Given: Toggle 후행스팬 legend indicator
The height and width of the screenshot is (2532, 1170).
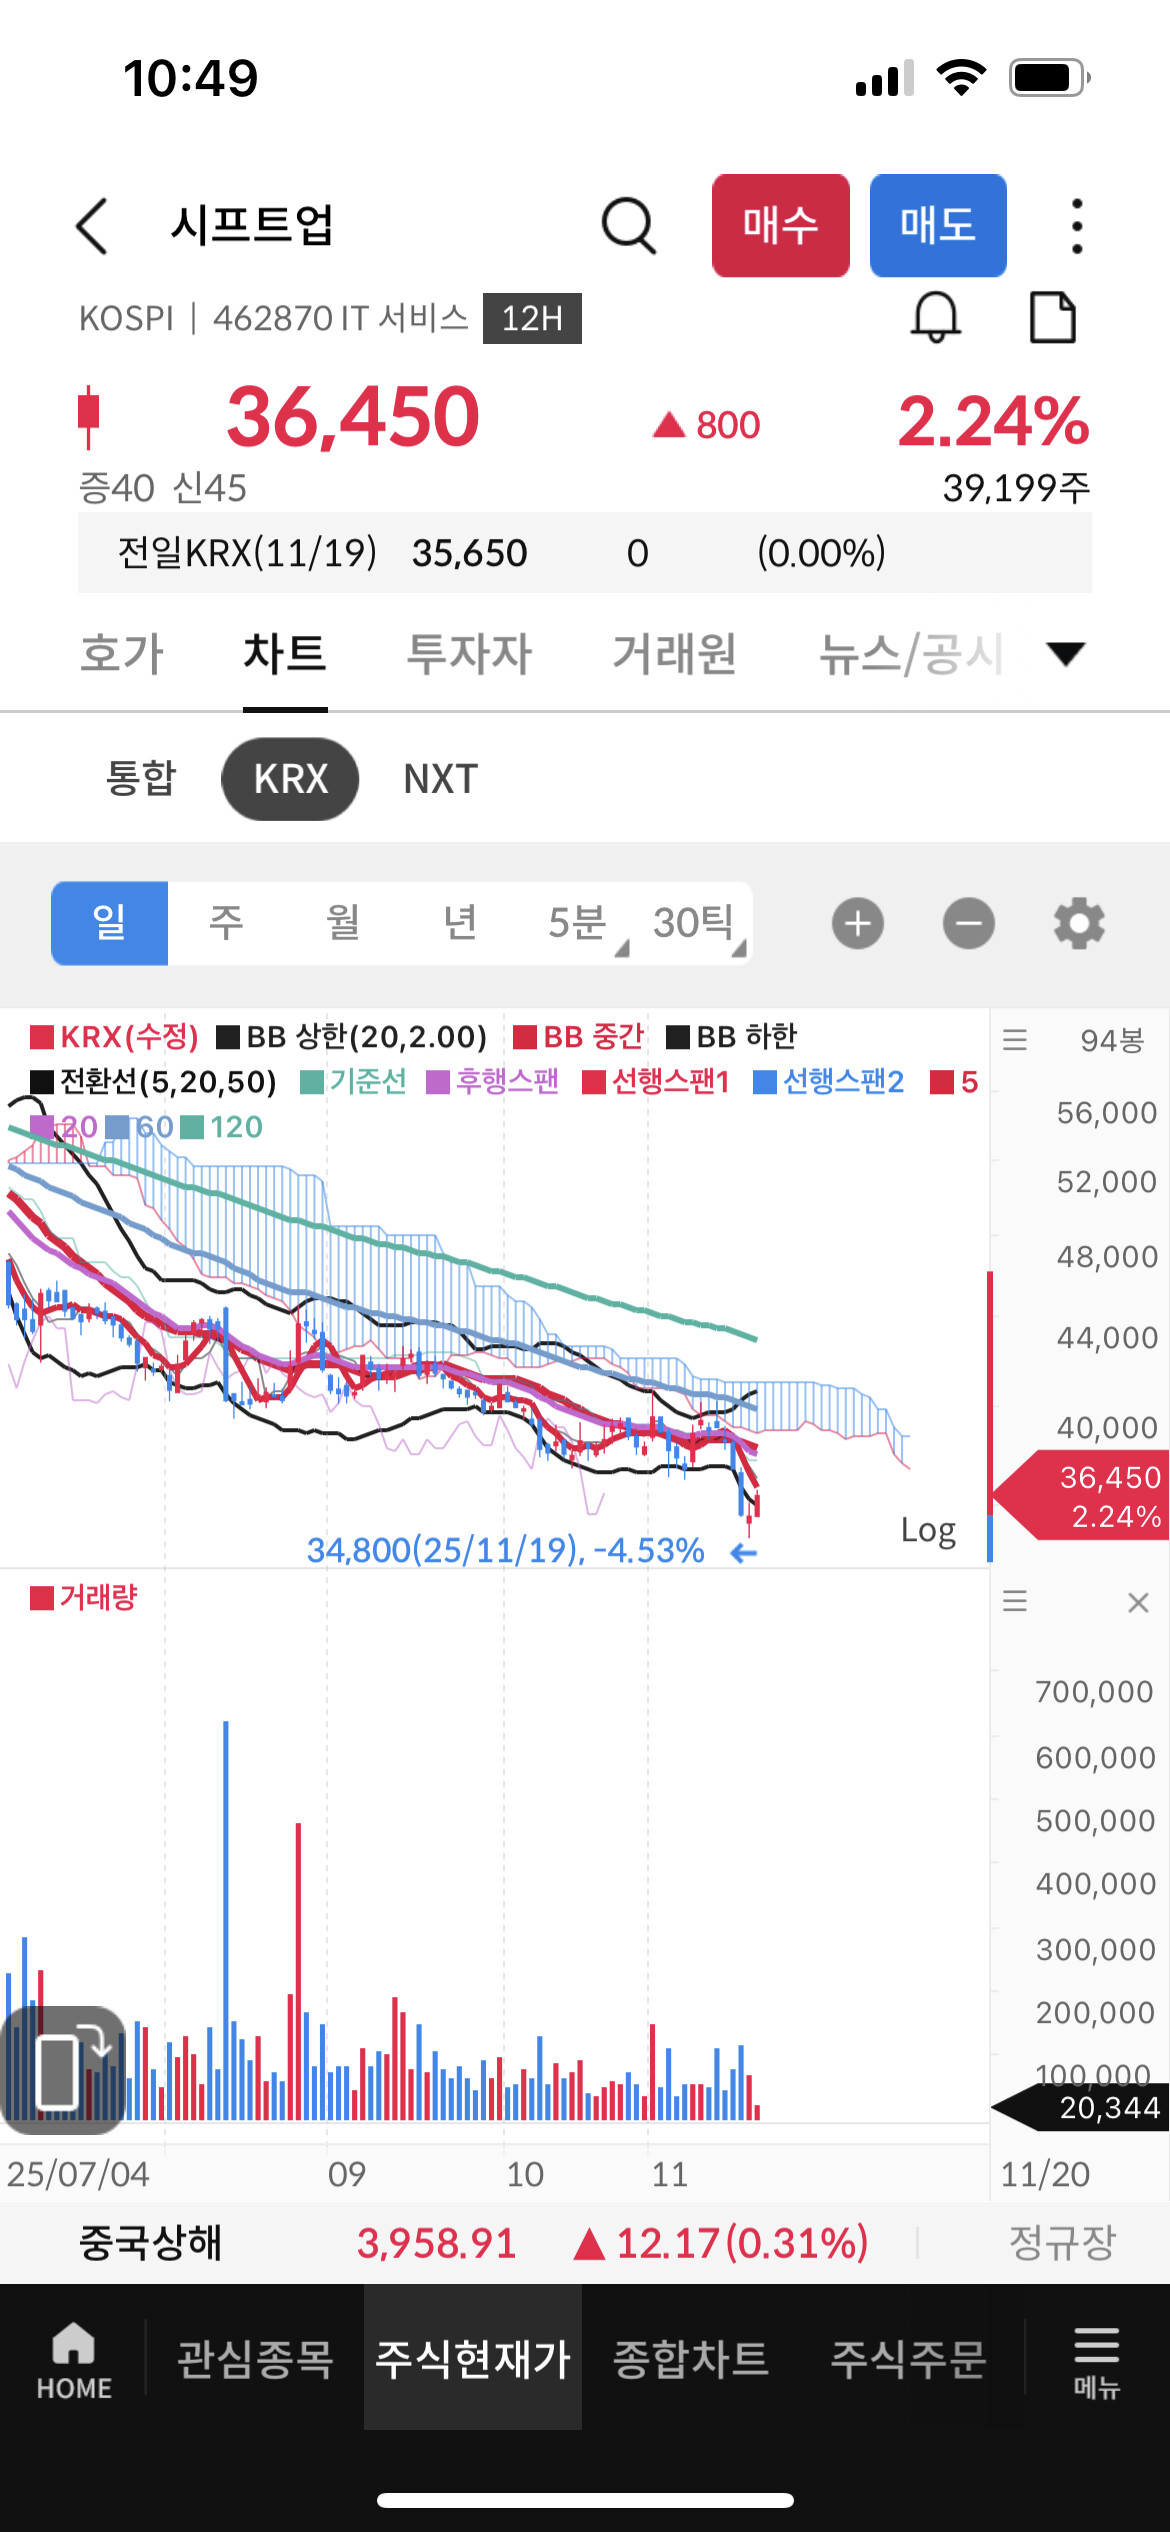Looking at the screenshot, I should click(492, 1082).
